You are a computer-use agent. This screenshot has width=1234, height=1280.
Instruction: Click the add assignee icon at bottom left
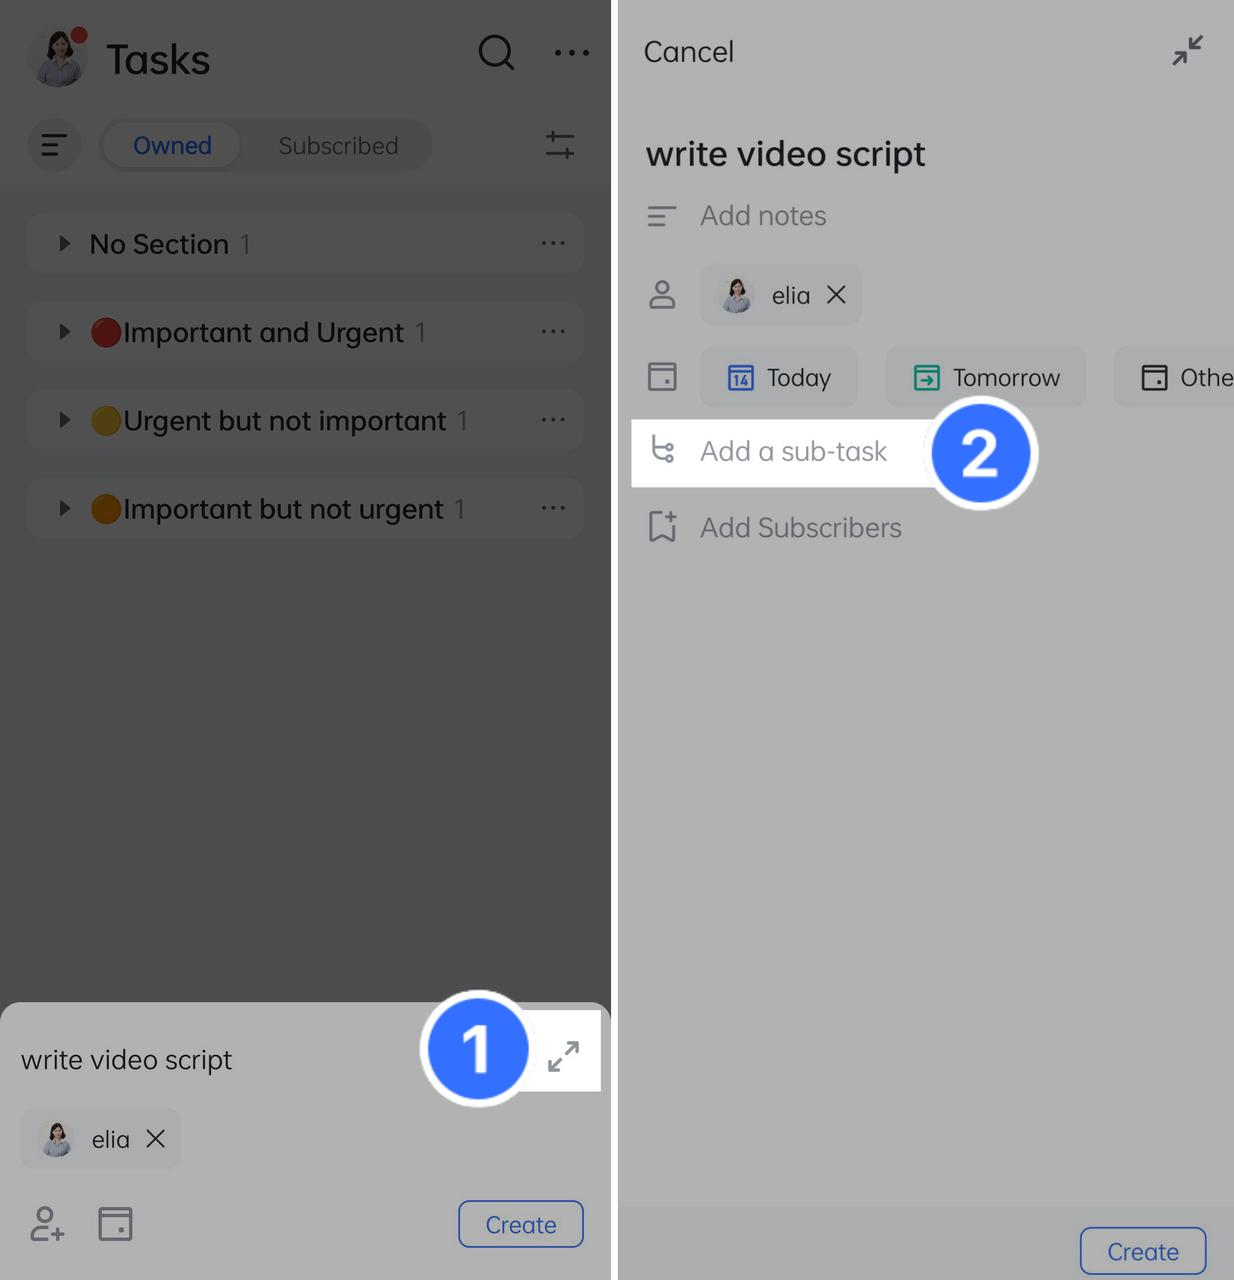47,1223
